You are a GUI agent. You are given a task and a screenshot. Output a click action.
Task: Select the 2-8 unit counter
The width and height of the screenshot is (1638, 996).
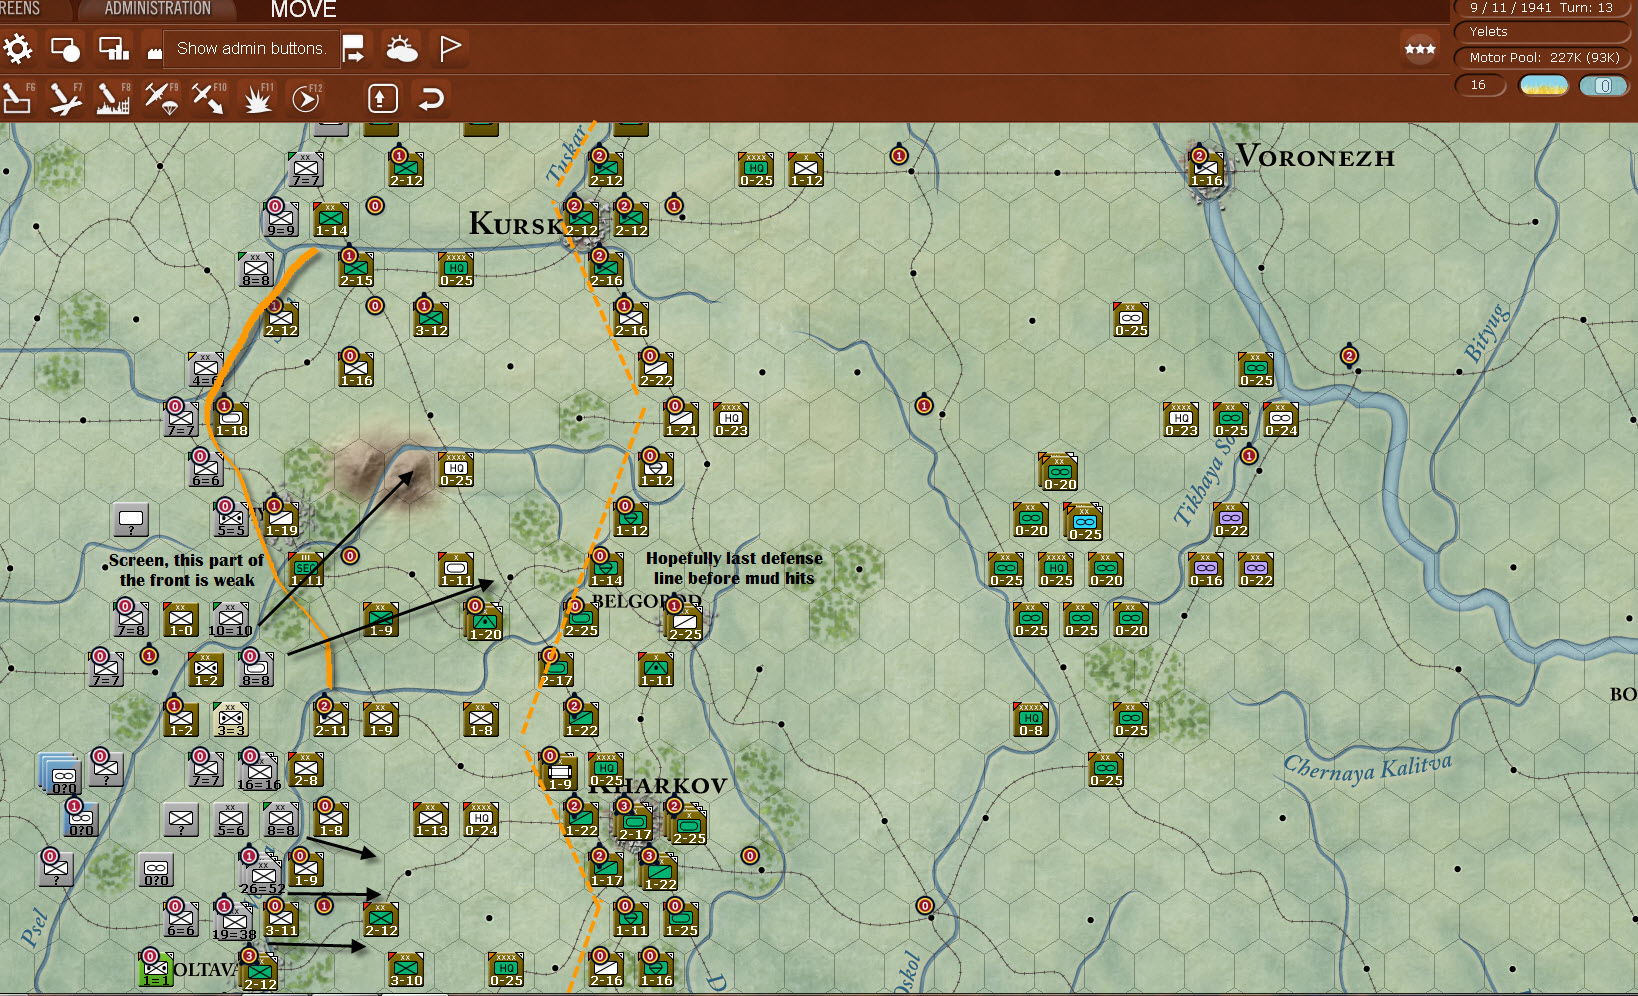(x=306, y=770)
